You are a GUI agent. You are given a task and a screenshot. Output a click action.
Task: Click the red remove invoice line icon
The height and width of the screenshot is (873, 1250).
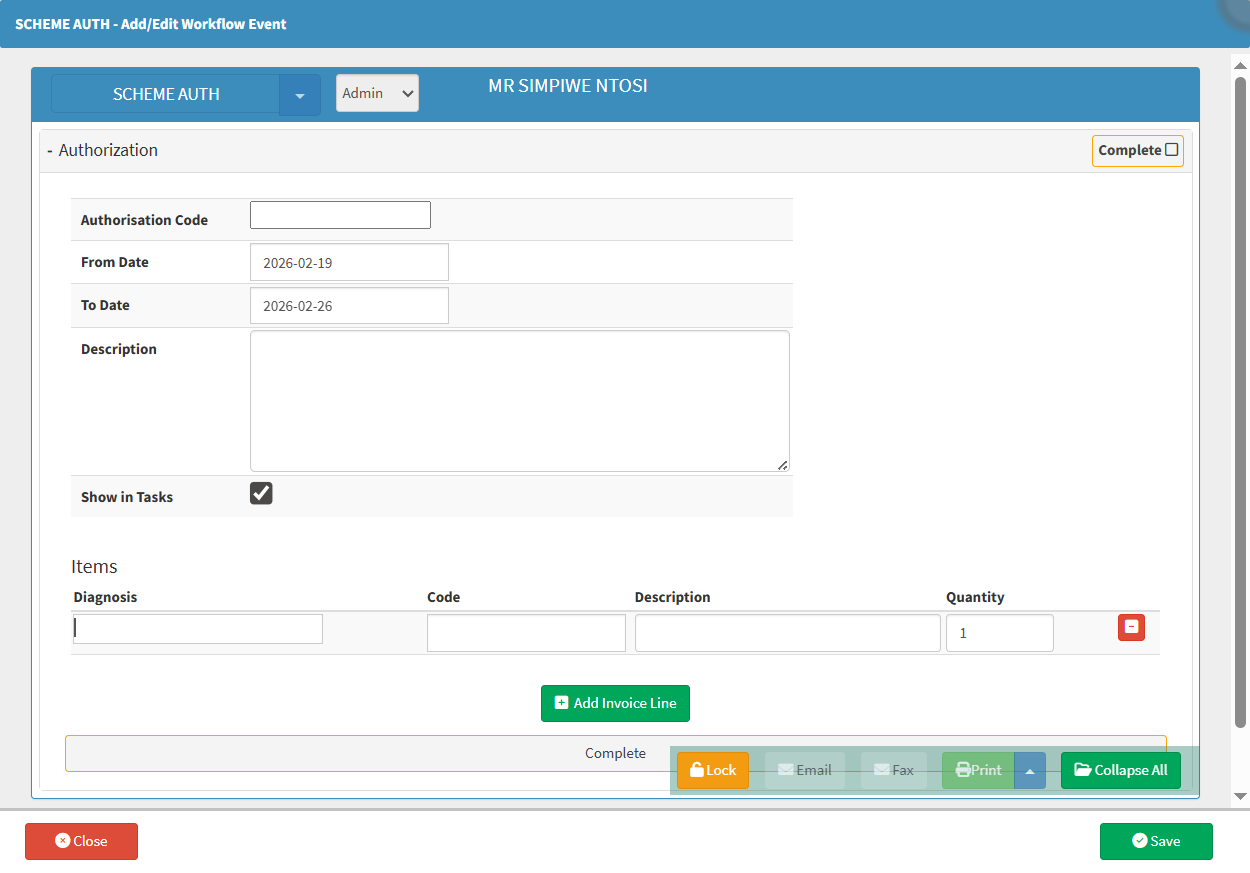1131,627
